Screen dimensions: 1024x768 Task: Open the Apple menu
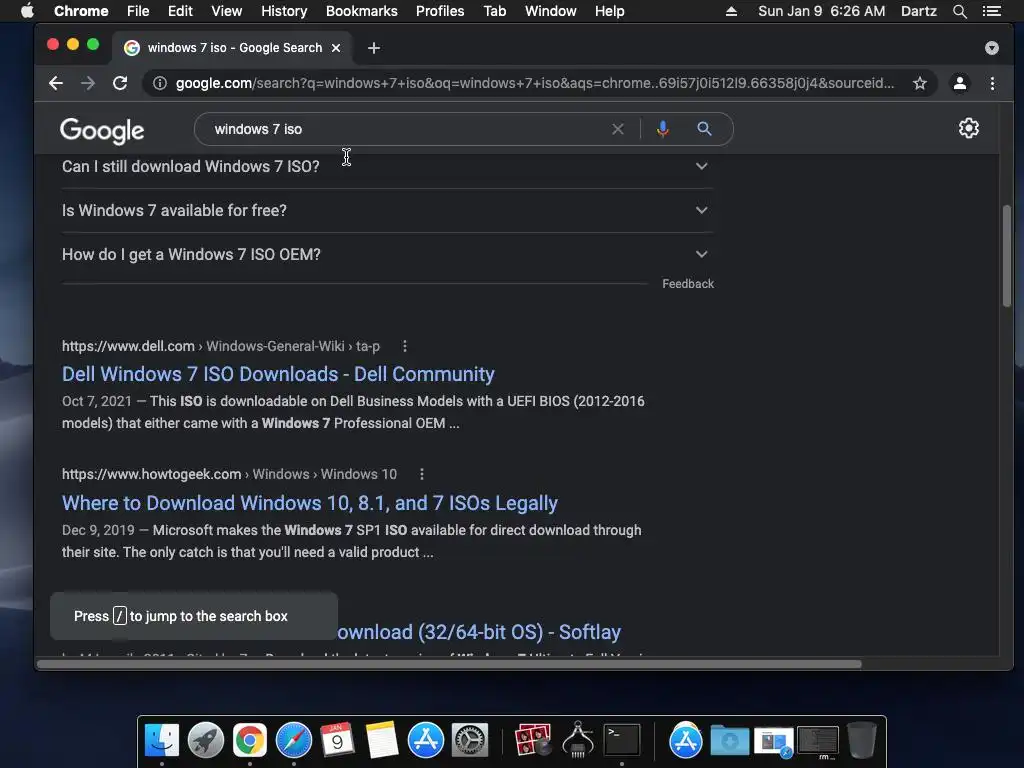pos(27,11)
